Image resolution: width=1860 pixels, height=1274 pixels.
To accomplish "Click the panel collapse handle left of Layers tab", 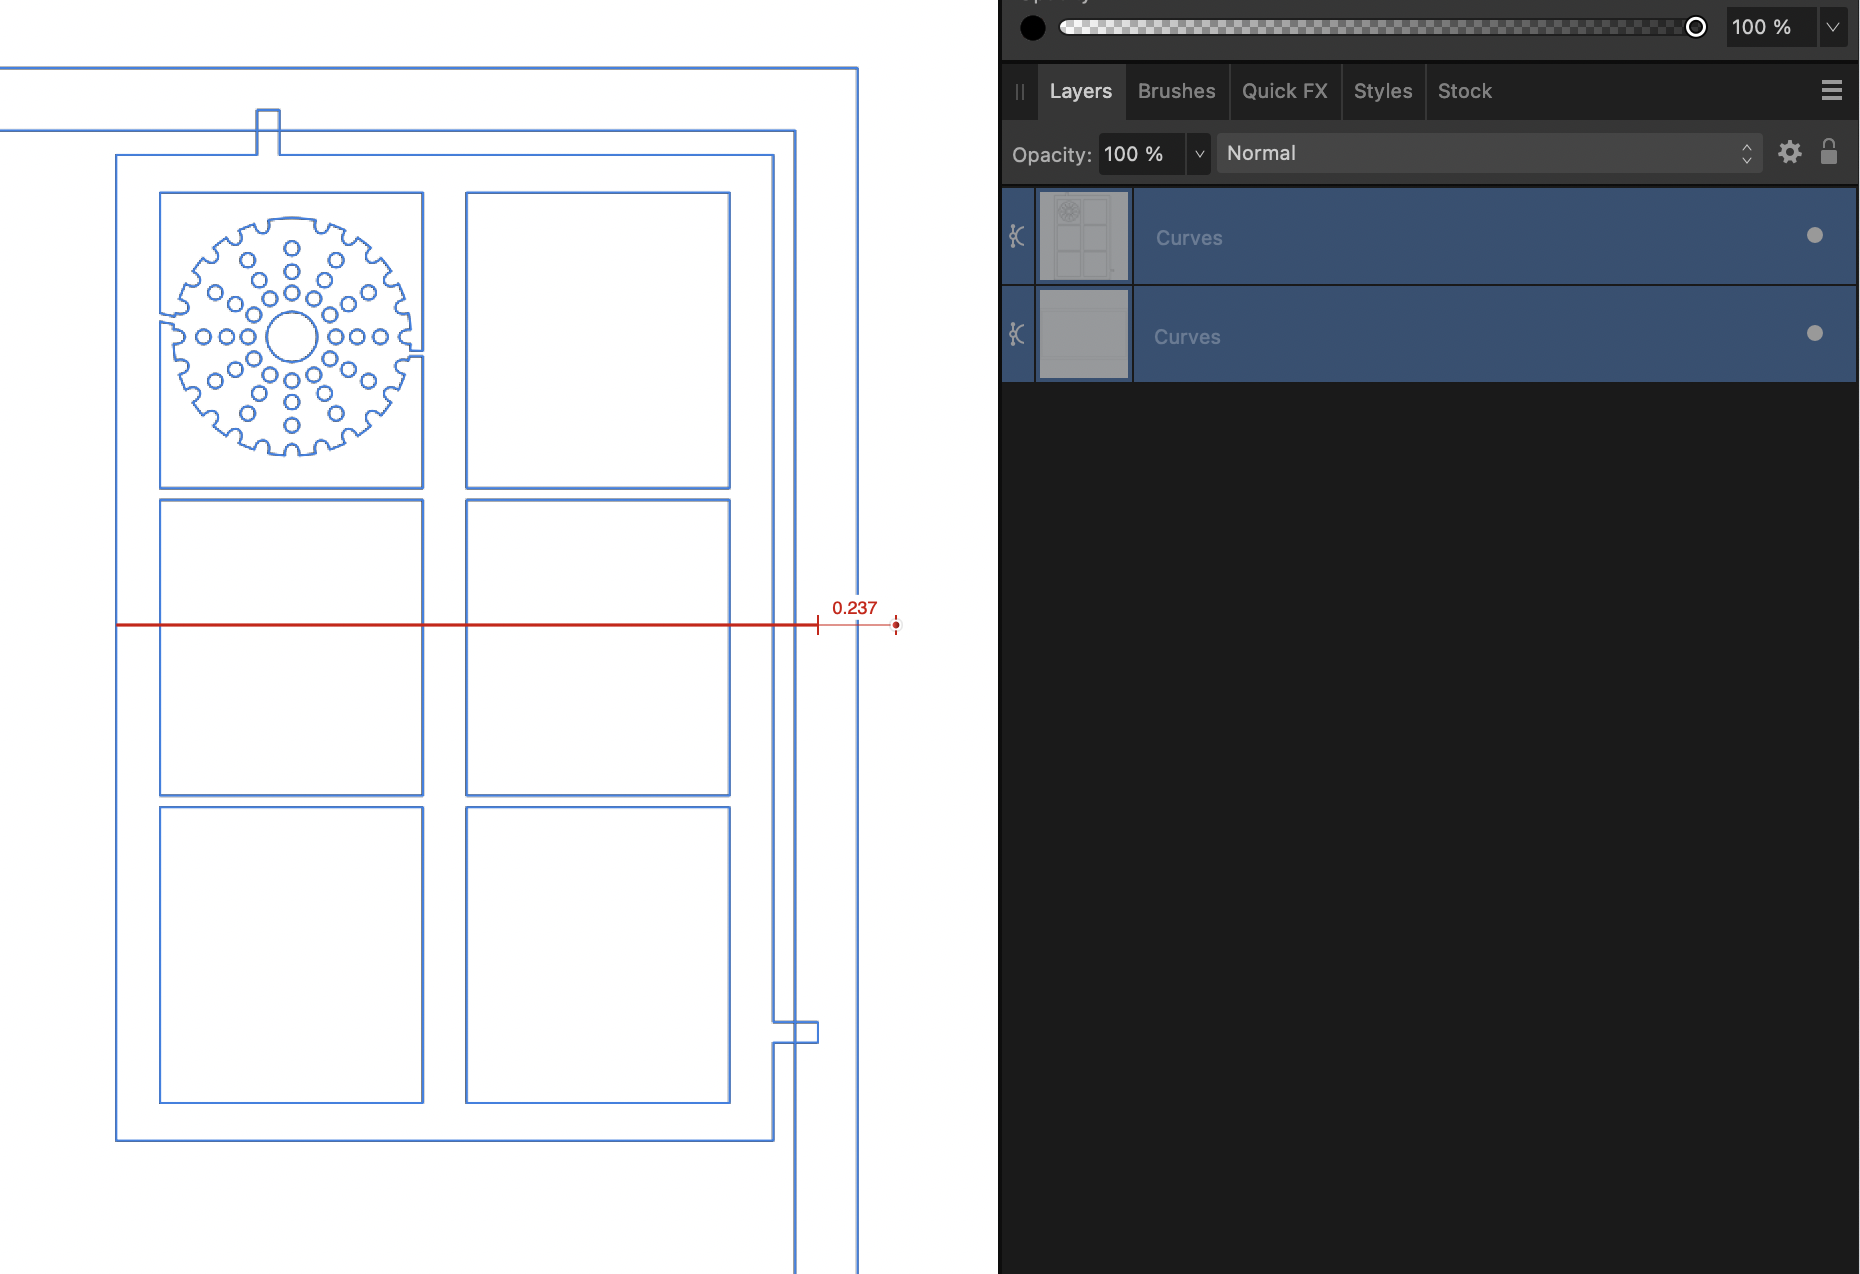I will 1019,91.
